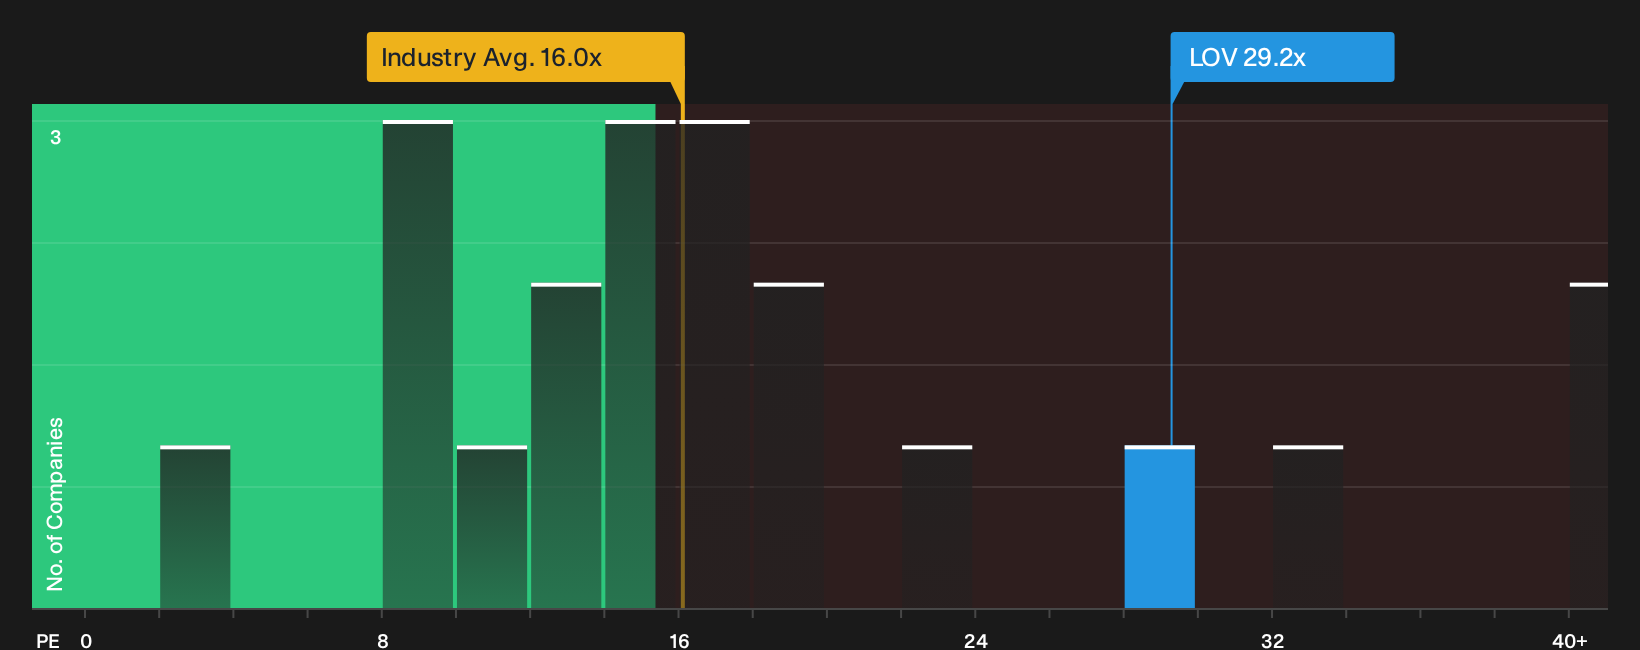The image size is (1640, 650).
Task: Click the LOV 29.2x label
Action: 1282,57
